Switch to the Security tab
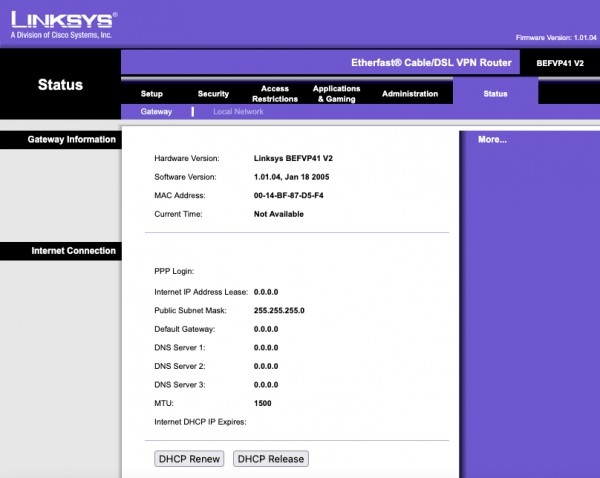The width and height of the screenshot is (600, 478). (x=213, y=94)
